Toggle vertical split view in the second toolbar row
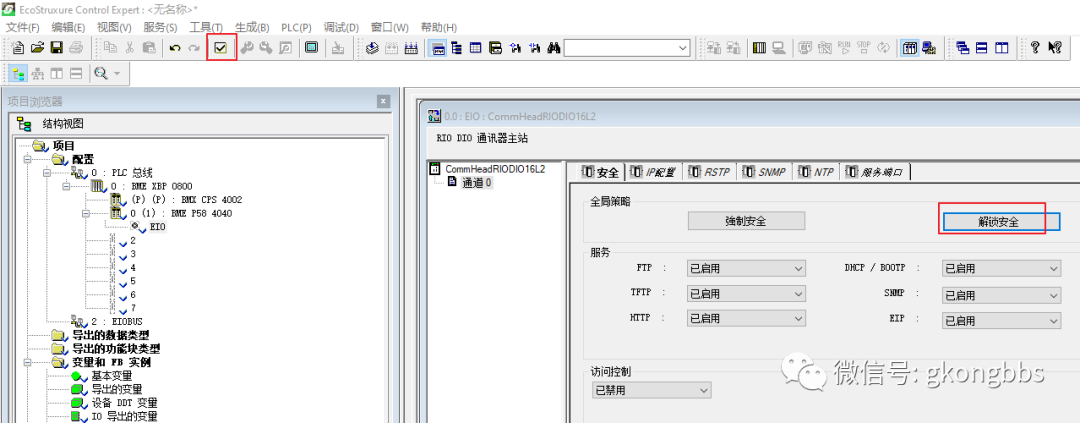Screen dimensions: 1080x423 click(x=57, y=73)
